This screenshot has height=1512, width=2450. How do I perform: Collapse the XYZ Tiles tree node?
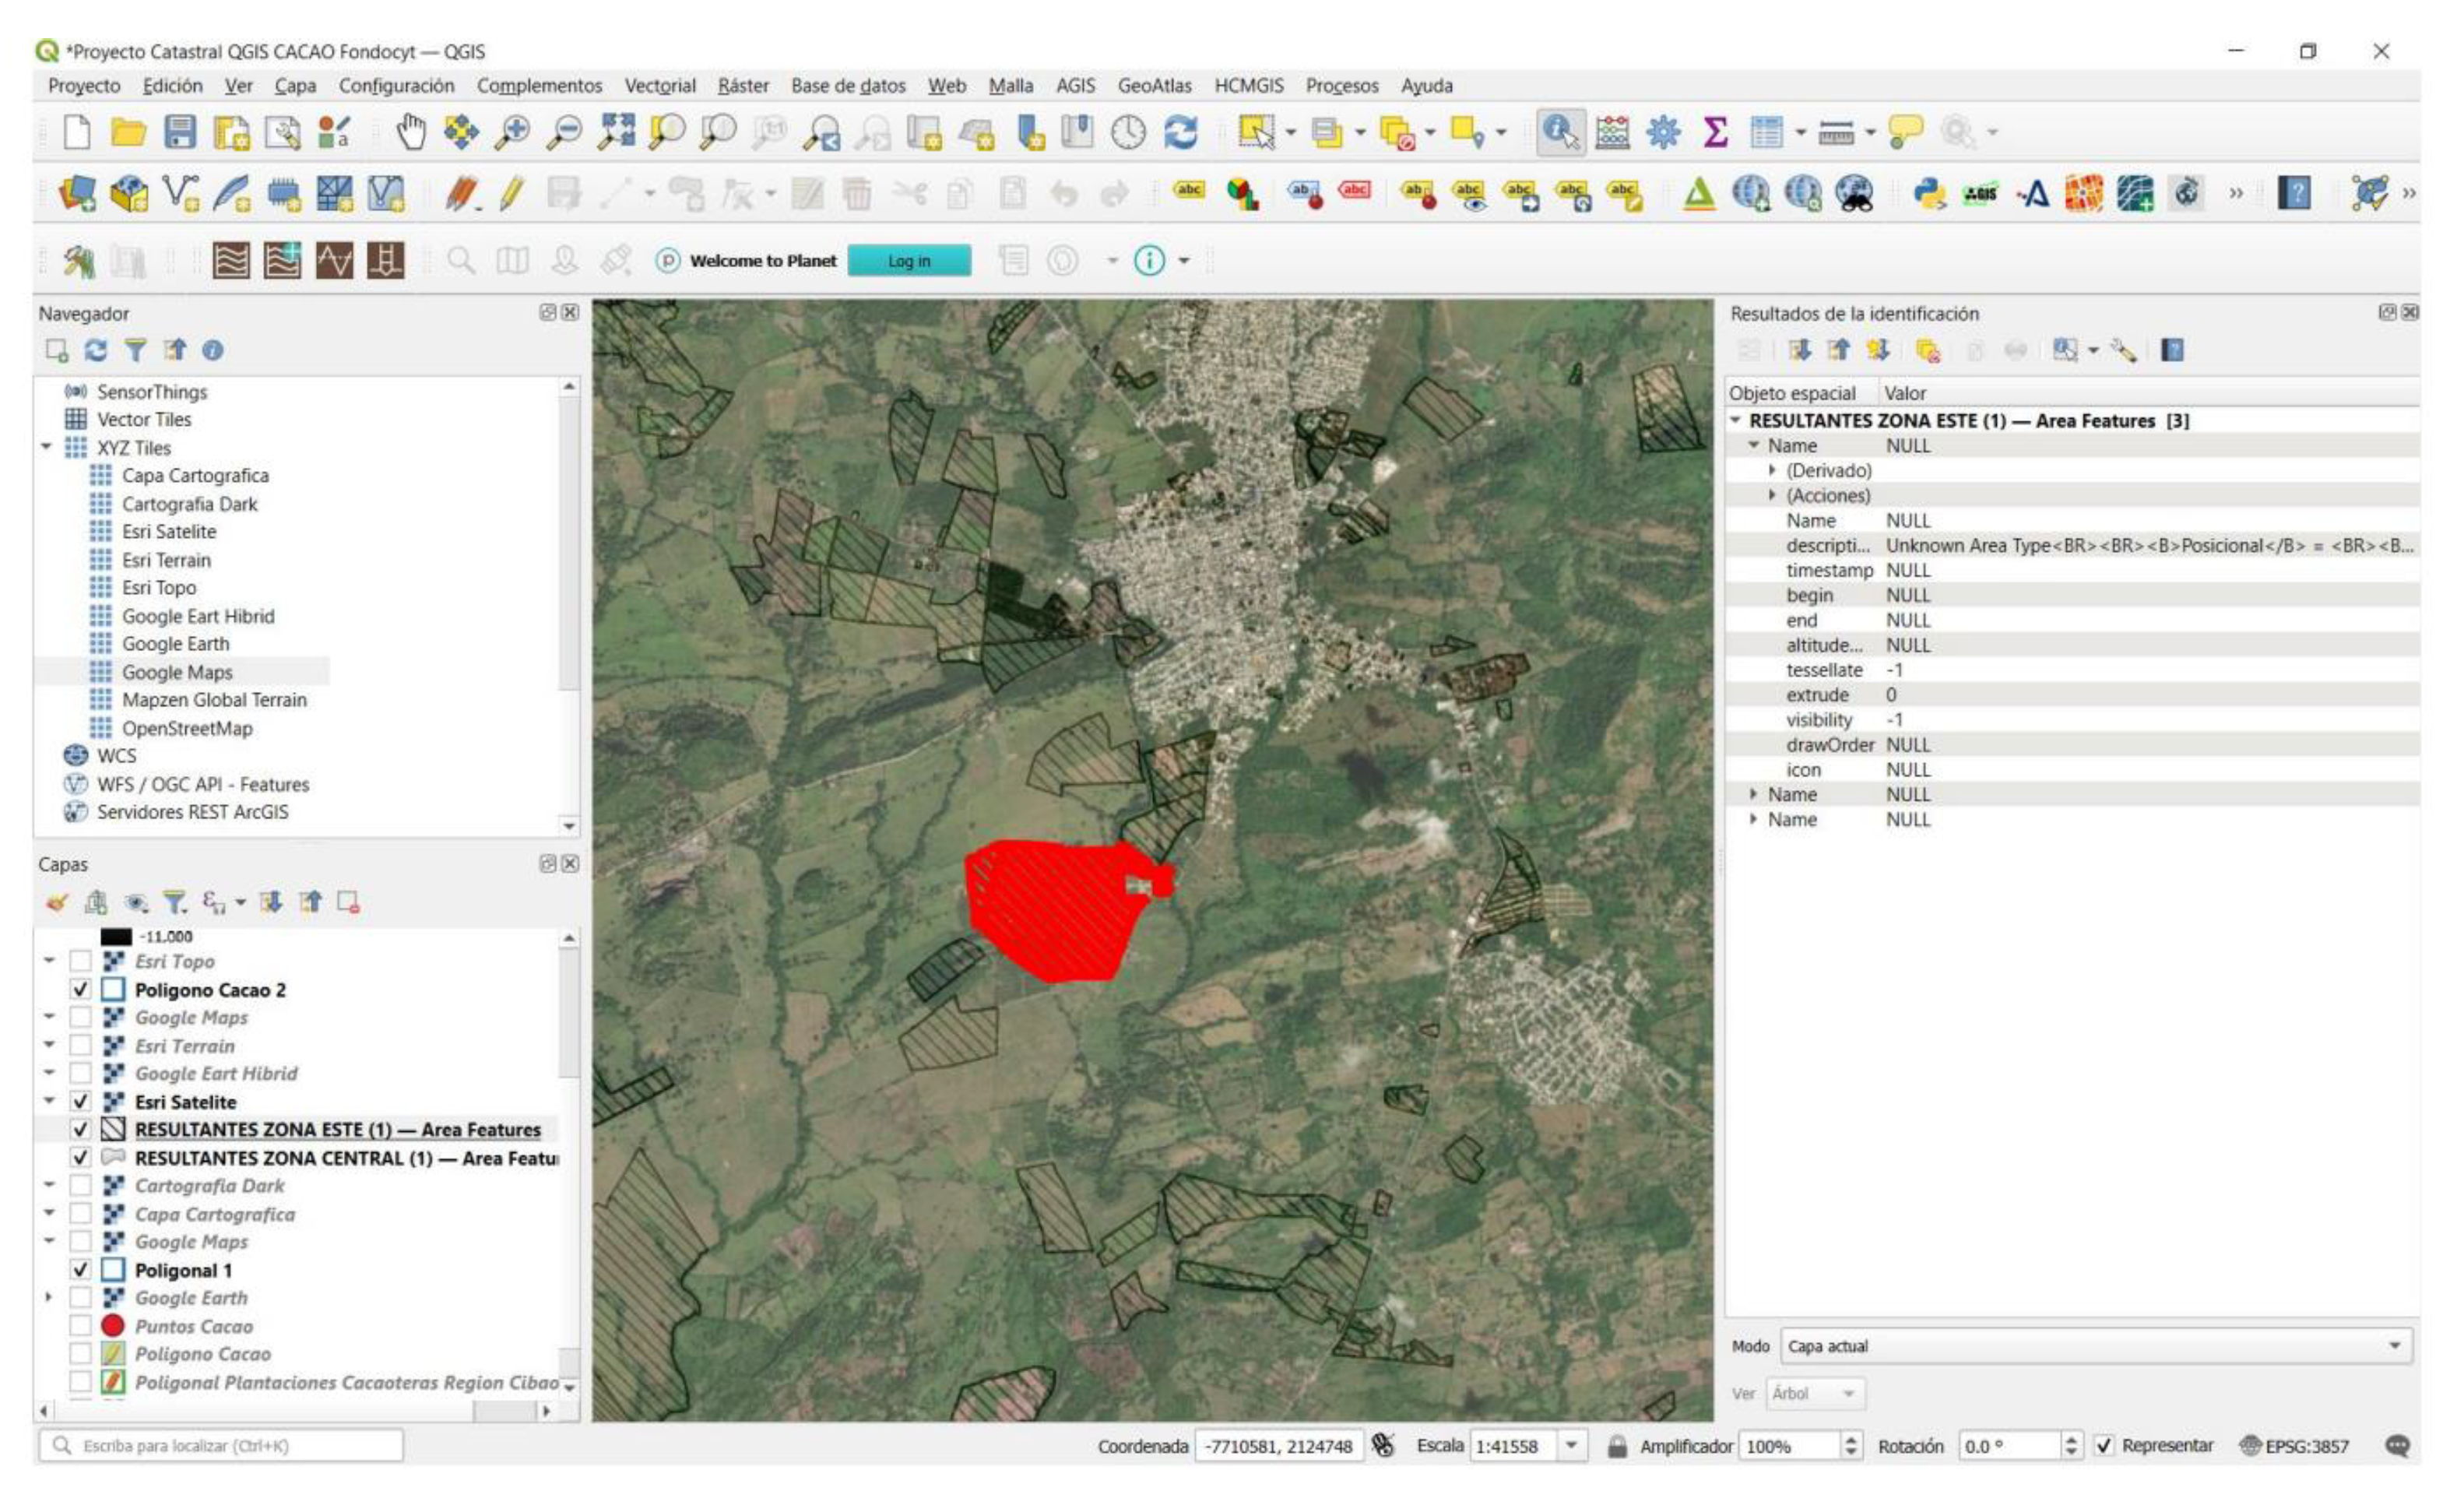(x=47, y=447)
